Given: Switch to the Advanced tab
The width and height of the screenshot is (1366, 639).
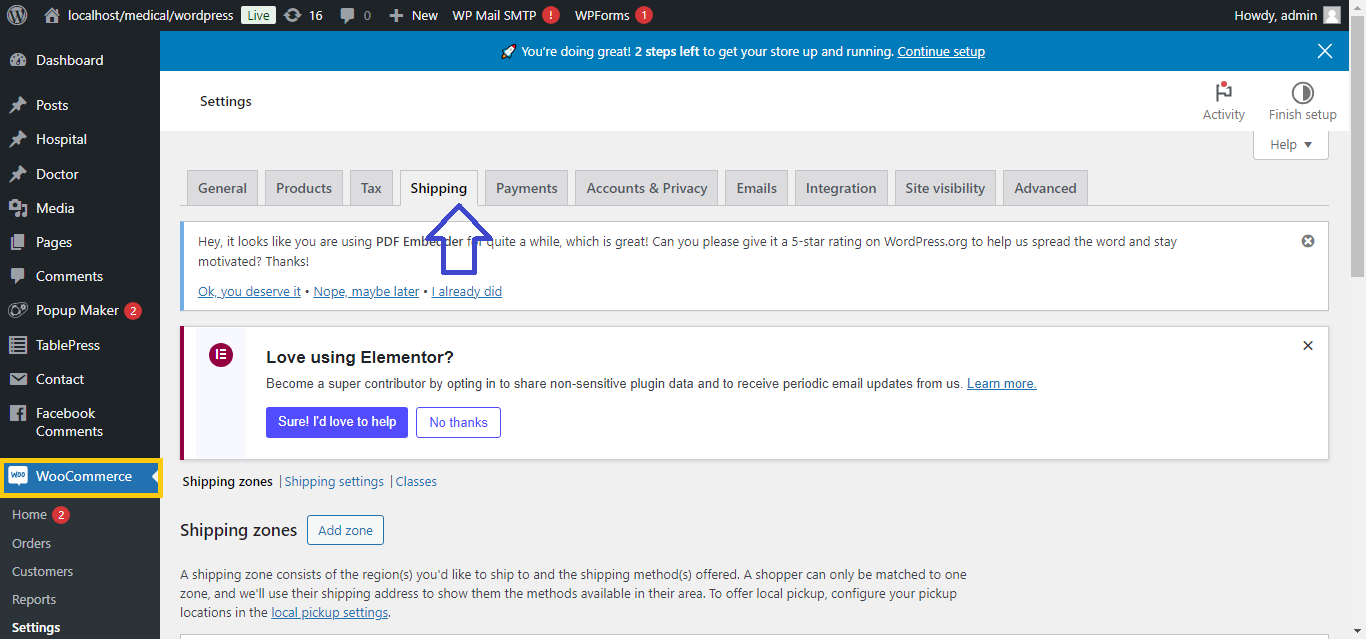Looking at the screenshot, I should 1045,188.
